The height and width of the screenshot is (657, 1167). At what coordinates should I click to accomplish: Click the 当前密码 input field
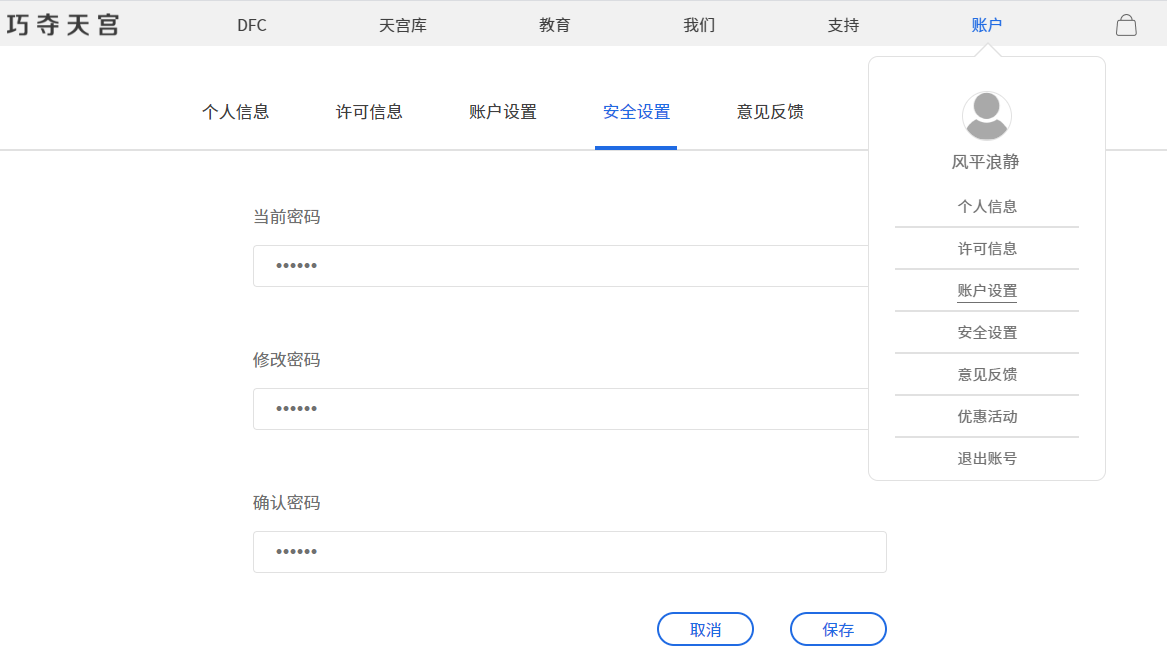click(560, 266)
